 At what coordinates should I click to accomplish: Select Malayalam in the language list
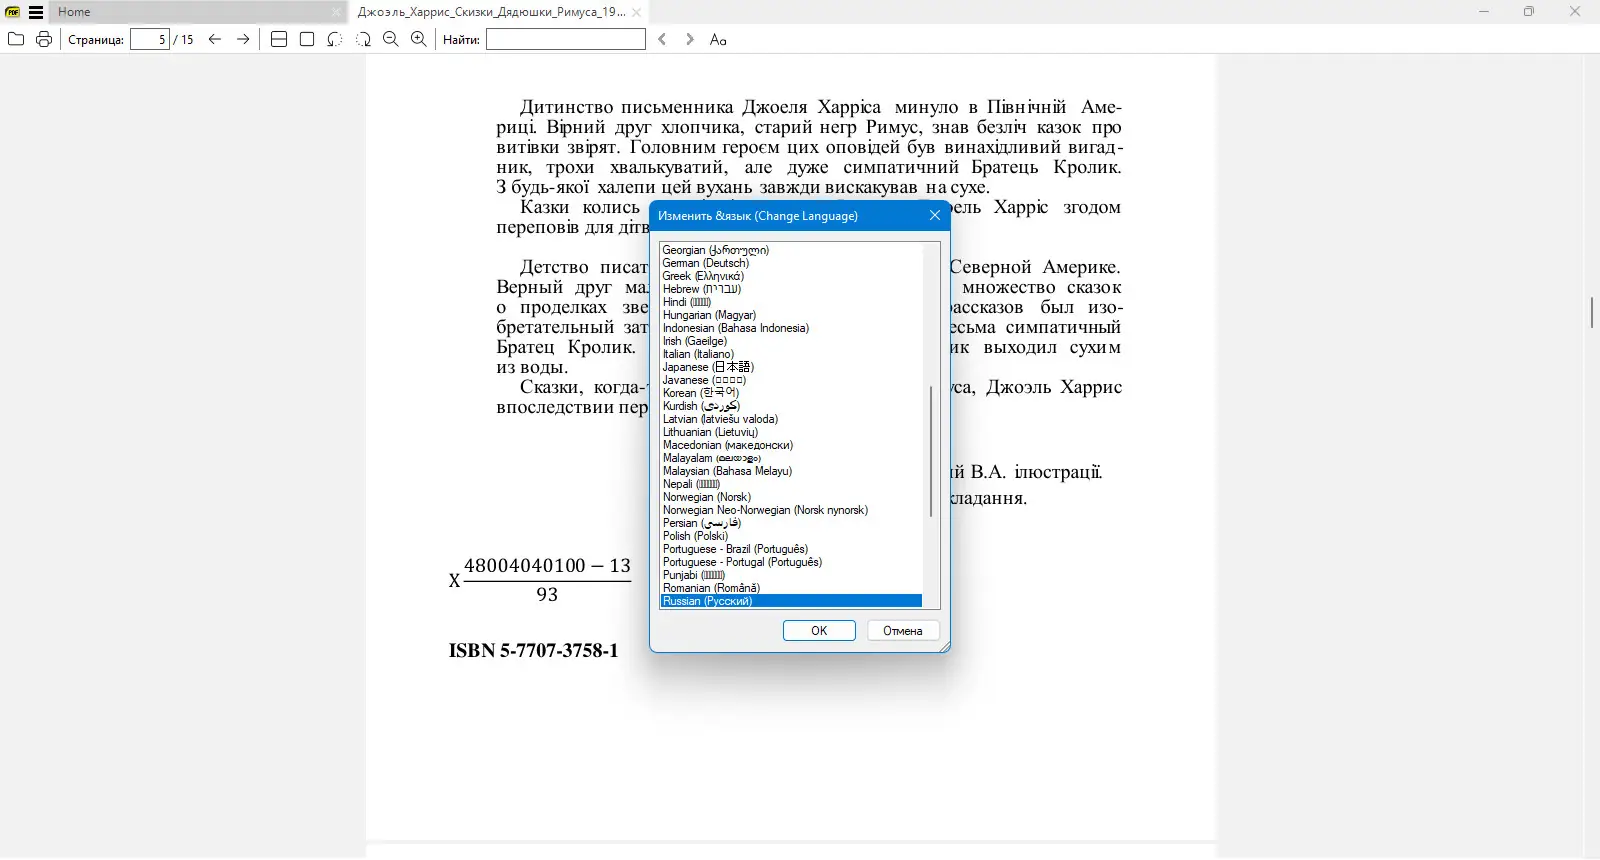pos(791,458)
